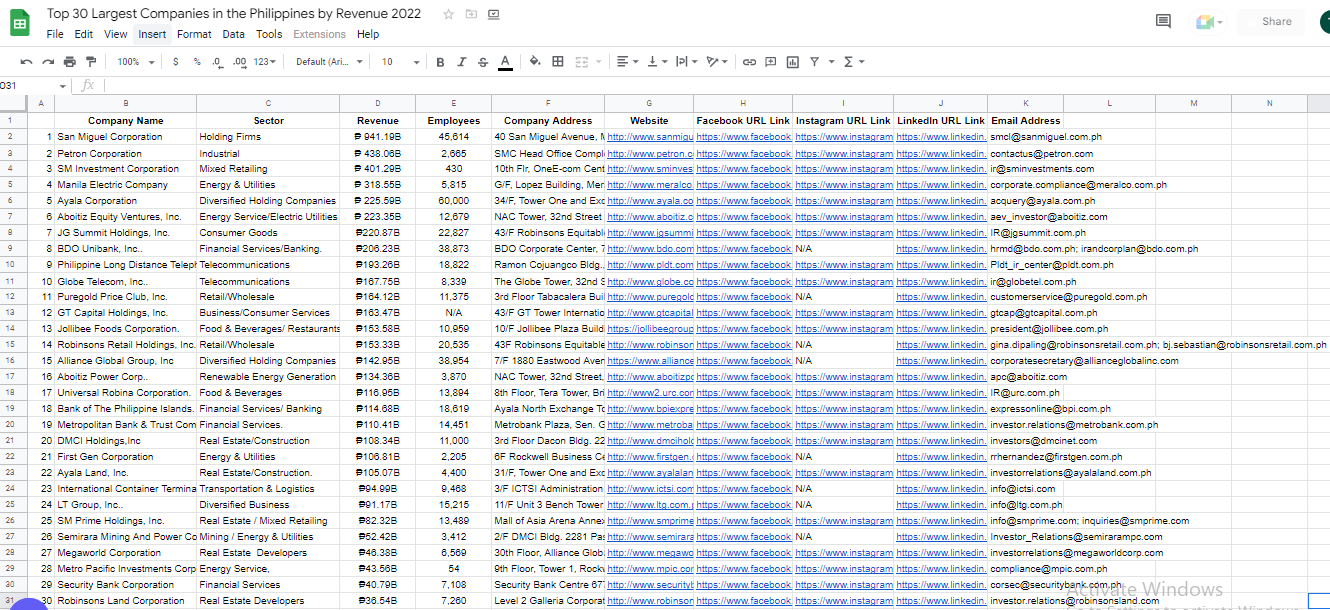Click the Merge cells icon
The height and width of the screenshot is (610, 1330).
(x=582, y=62)
